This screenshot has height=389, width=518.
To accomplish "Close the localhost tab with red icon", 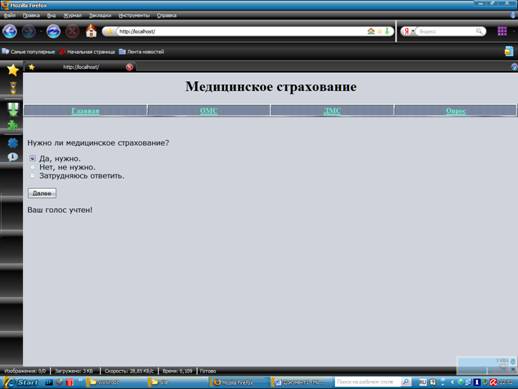I will pyautogui.click(x=130, y=67).
